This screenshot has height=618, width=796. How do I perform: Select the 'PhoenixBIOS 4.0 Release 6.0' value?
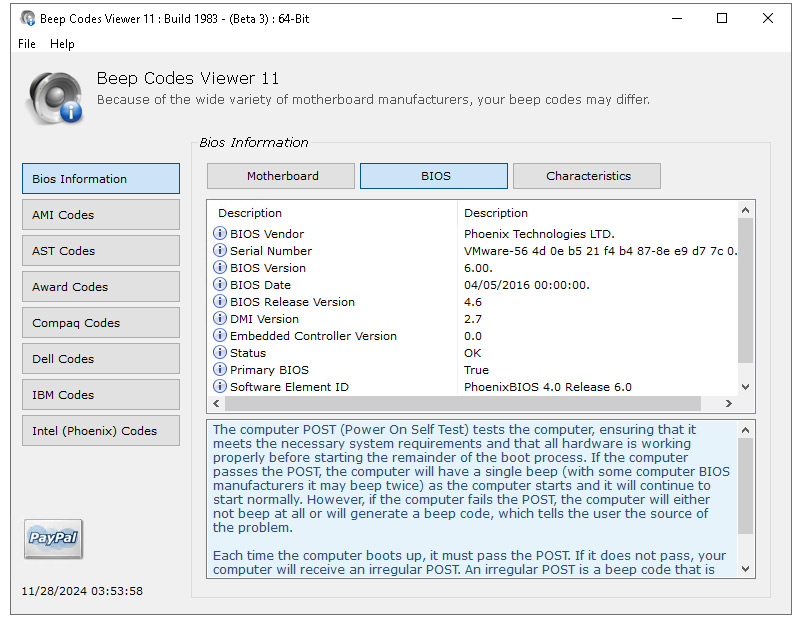(x=548, y=386)
